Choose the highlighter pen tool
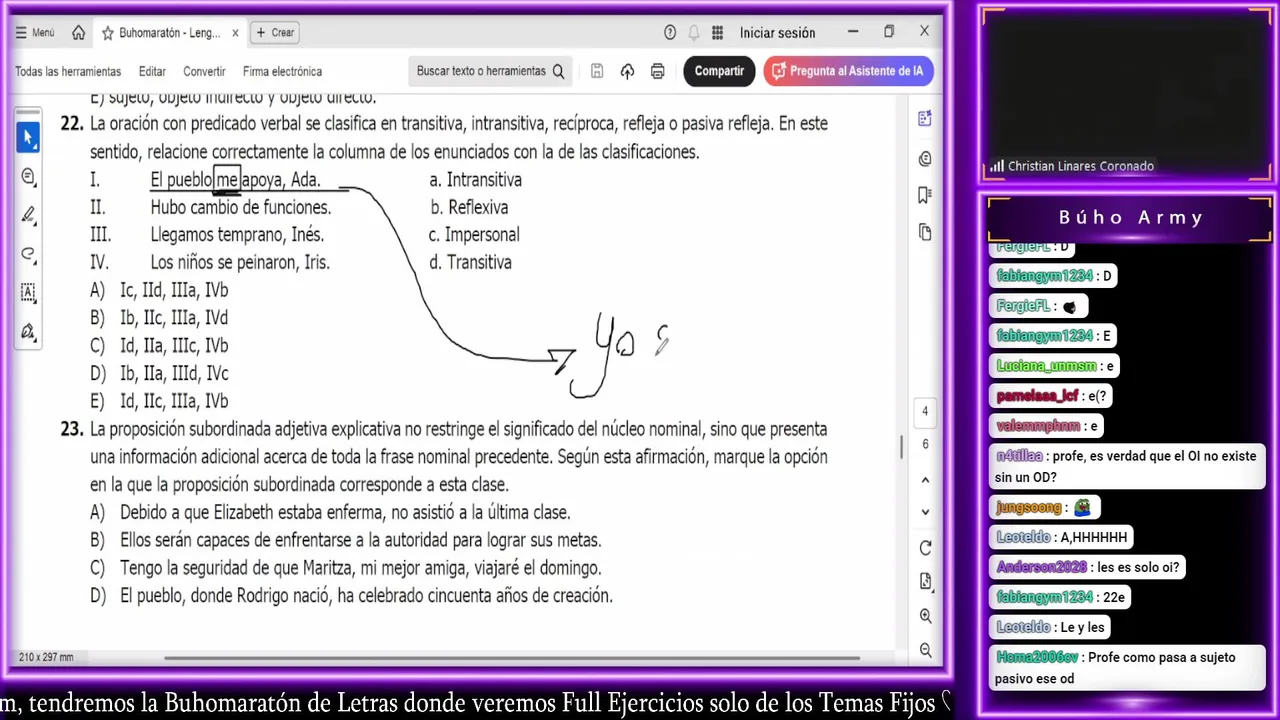The image size is (1280, 720). point(28,215)
